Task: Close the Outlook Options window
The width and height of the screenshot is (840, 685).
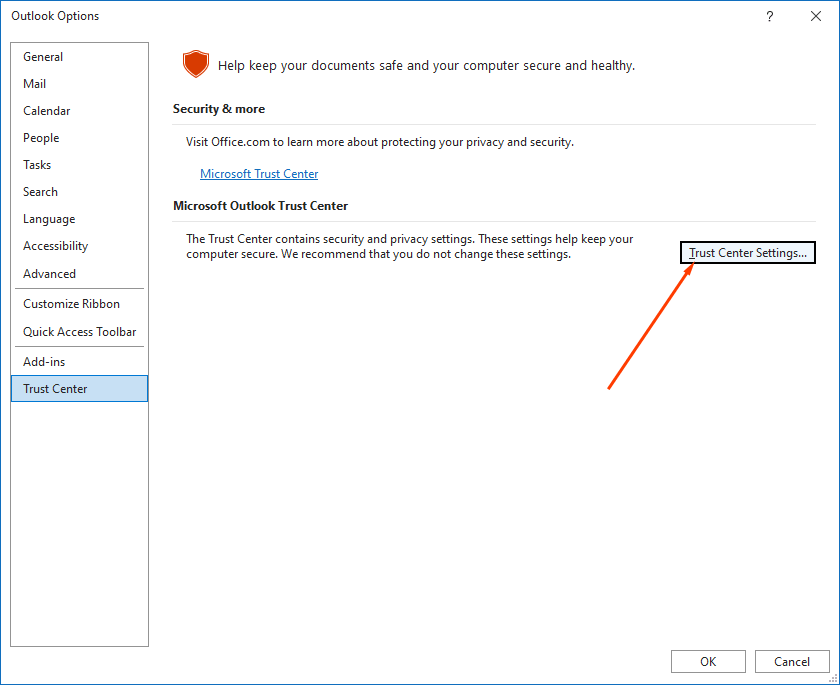Action: point(816,16)
